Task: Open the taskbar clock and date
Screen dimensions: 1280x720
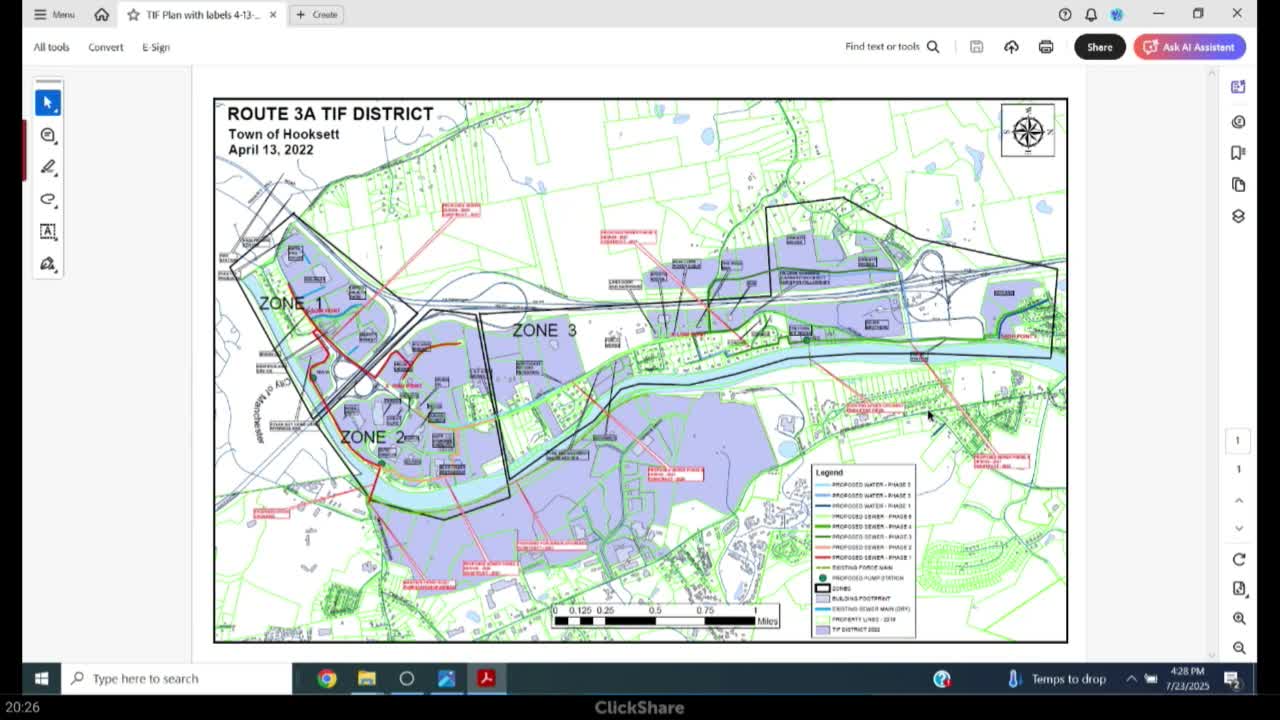Action: [1188, 678]
